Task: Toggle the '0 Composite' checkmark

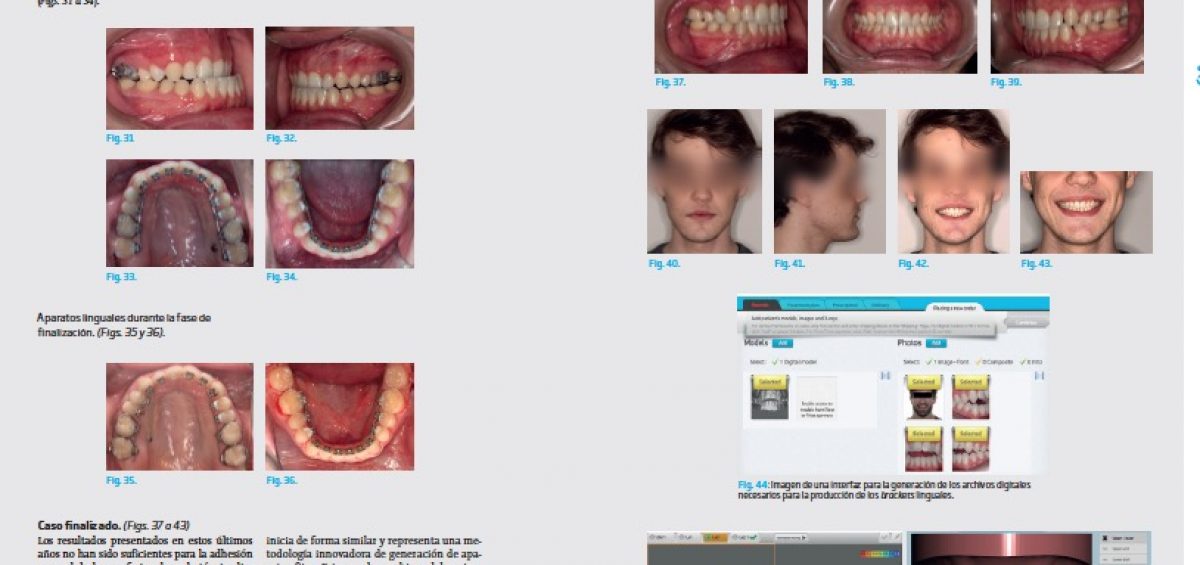Action: [x=978, y=362]
